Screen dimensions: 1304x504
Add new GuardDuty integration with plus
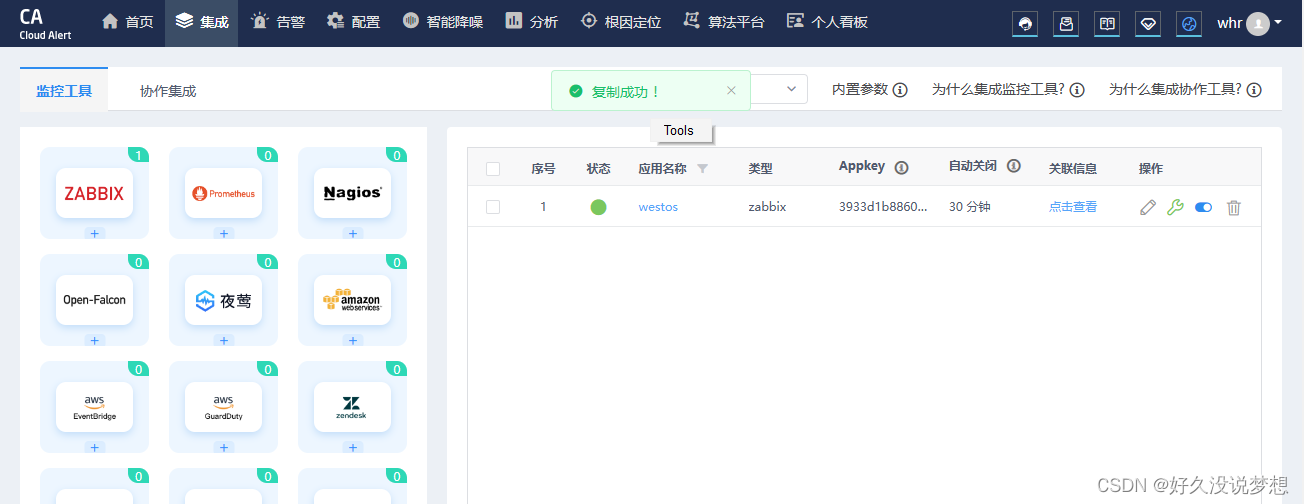click(x=224, y=447)
